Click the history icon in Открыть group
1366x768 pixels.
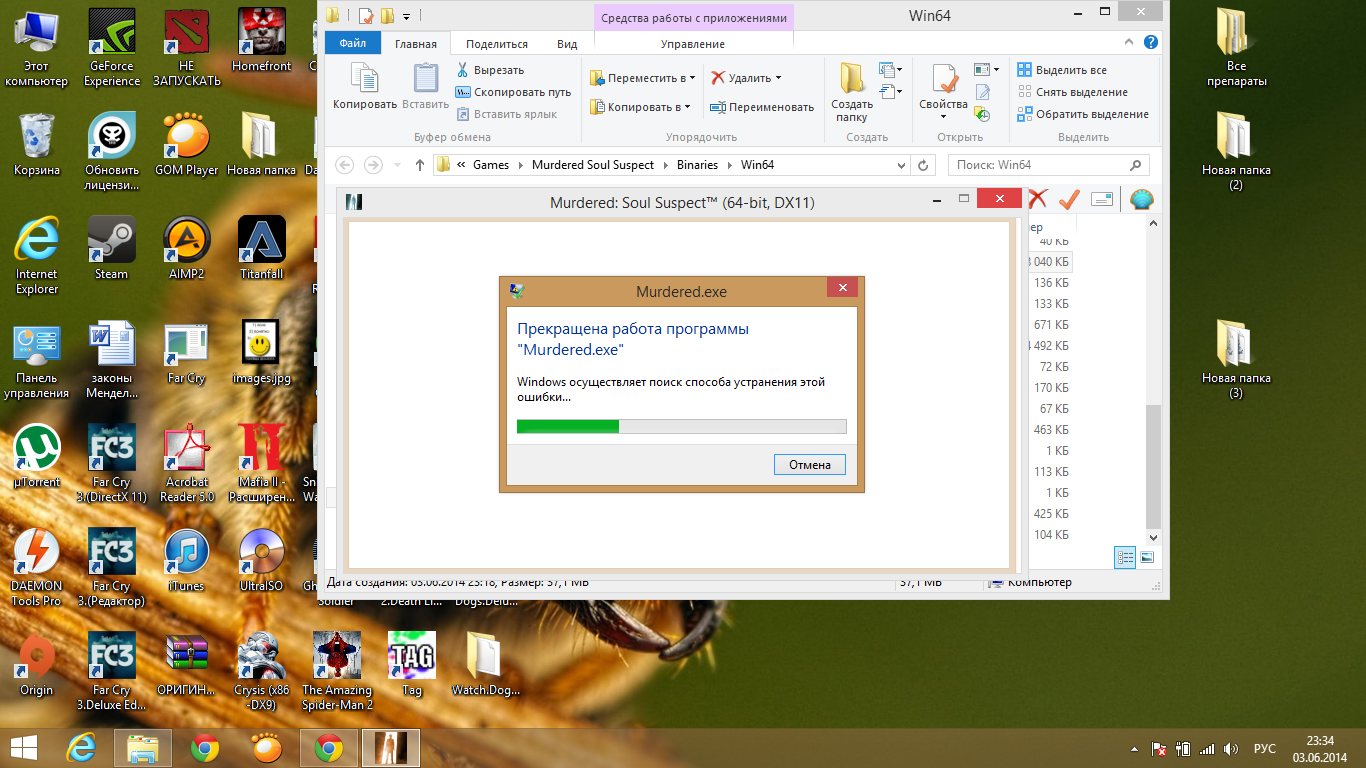coord(982,114)
